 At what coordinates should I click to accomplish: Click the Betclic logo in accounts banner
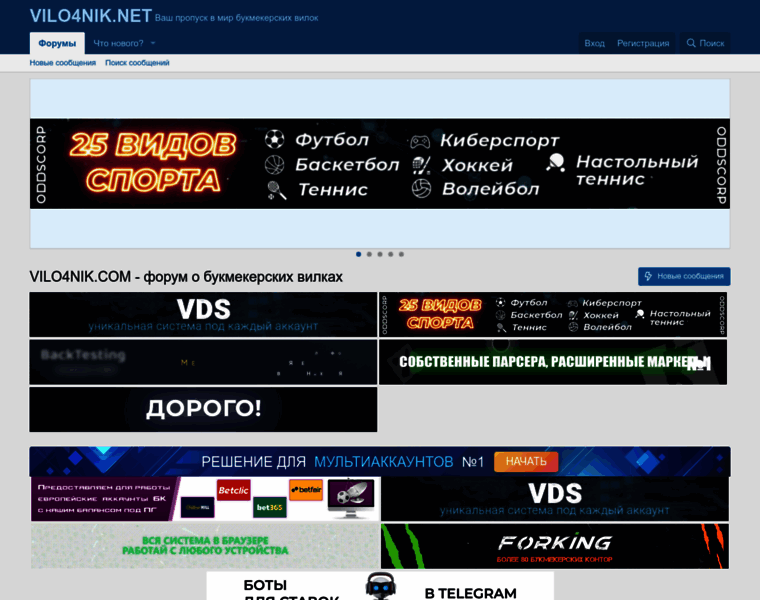[x=233, y=490]
